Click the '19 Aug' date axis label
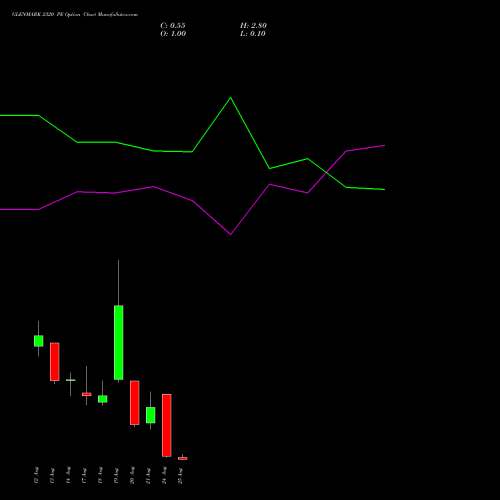 point(116,475)
